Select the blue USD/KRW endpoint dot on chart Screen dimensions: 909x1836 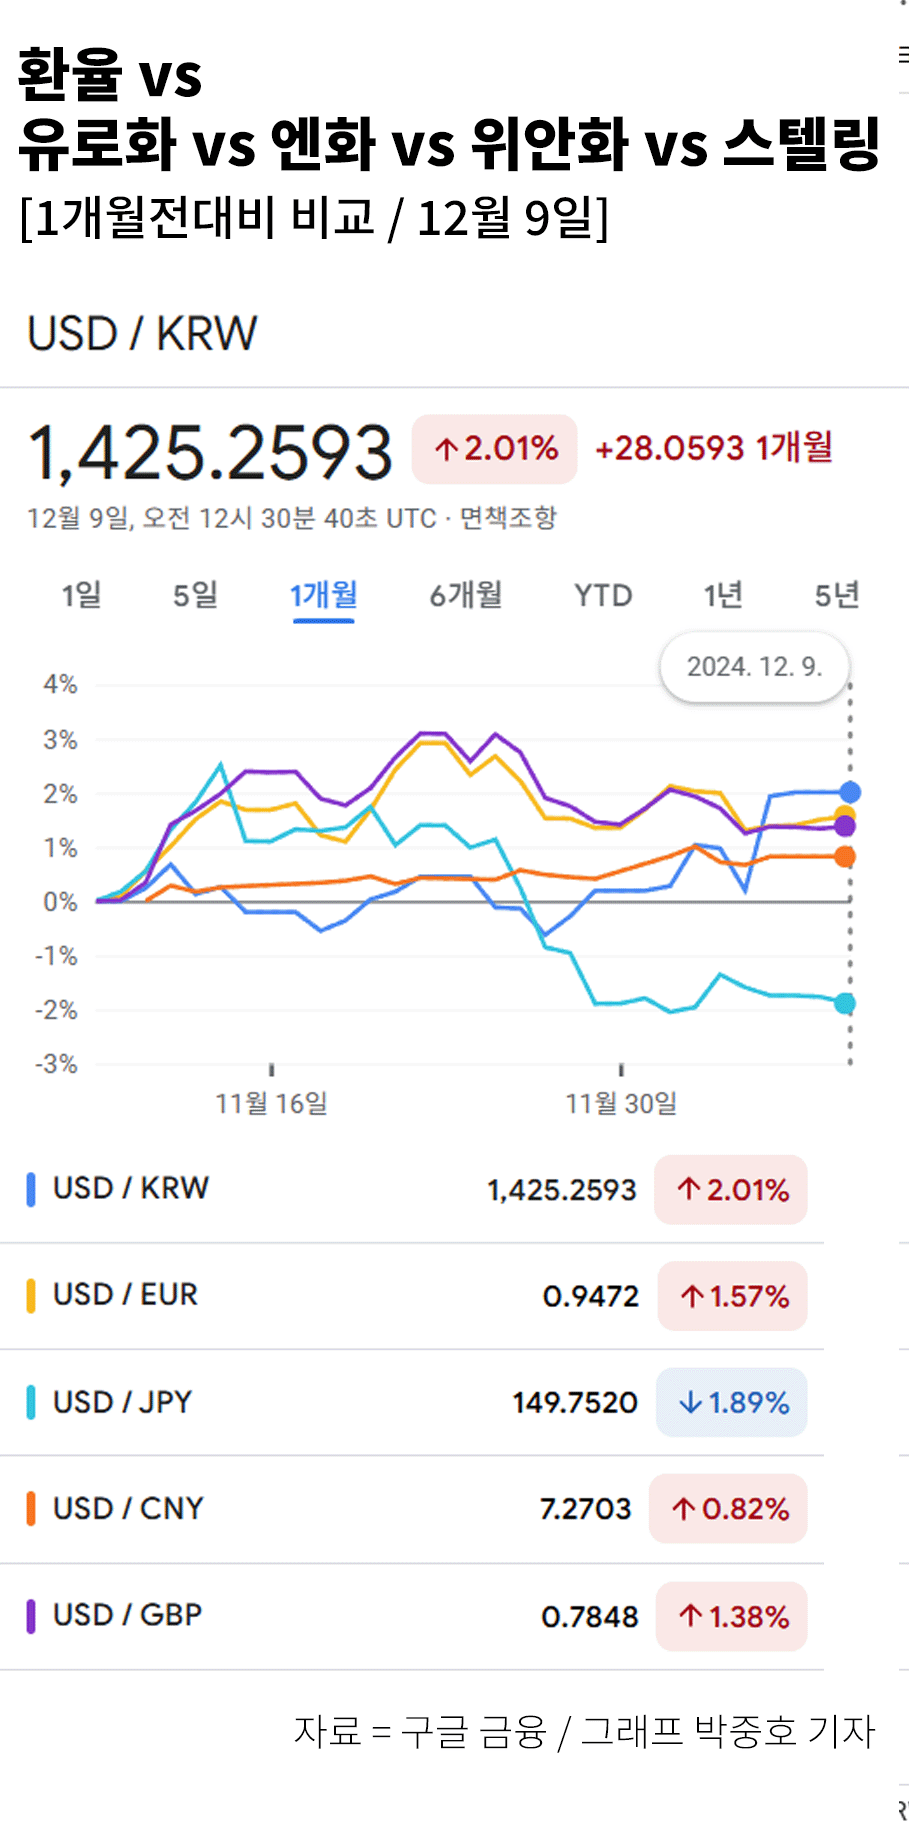coord(849,791)
